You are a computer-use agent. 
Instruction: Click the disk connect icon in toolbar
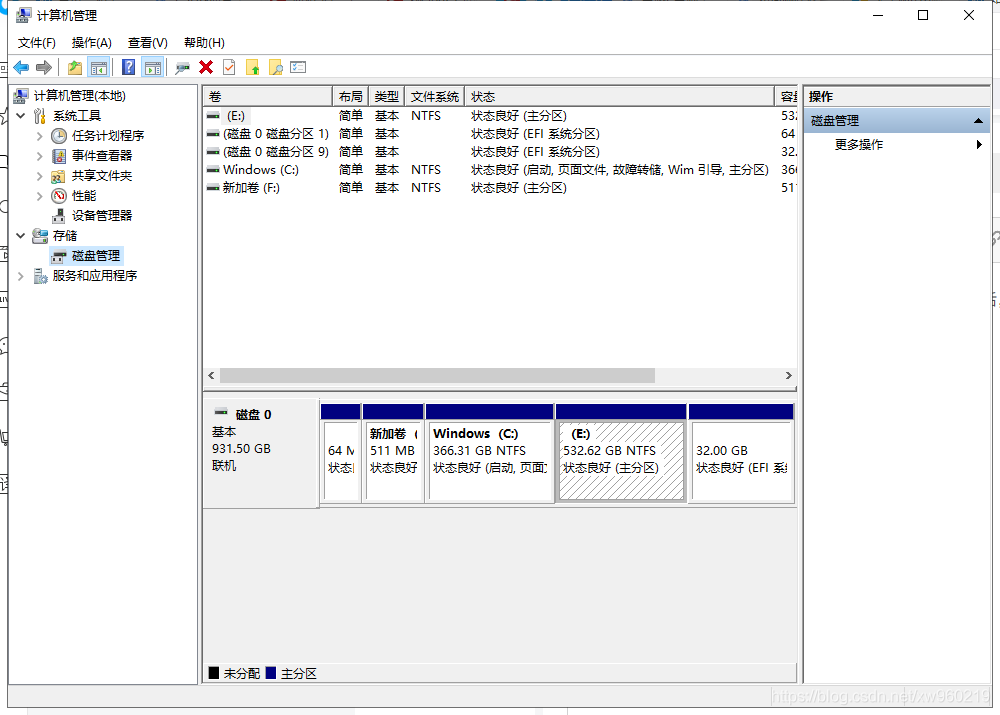tap(182, 67)
